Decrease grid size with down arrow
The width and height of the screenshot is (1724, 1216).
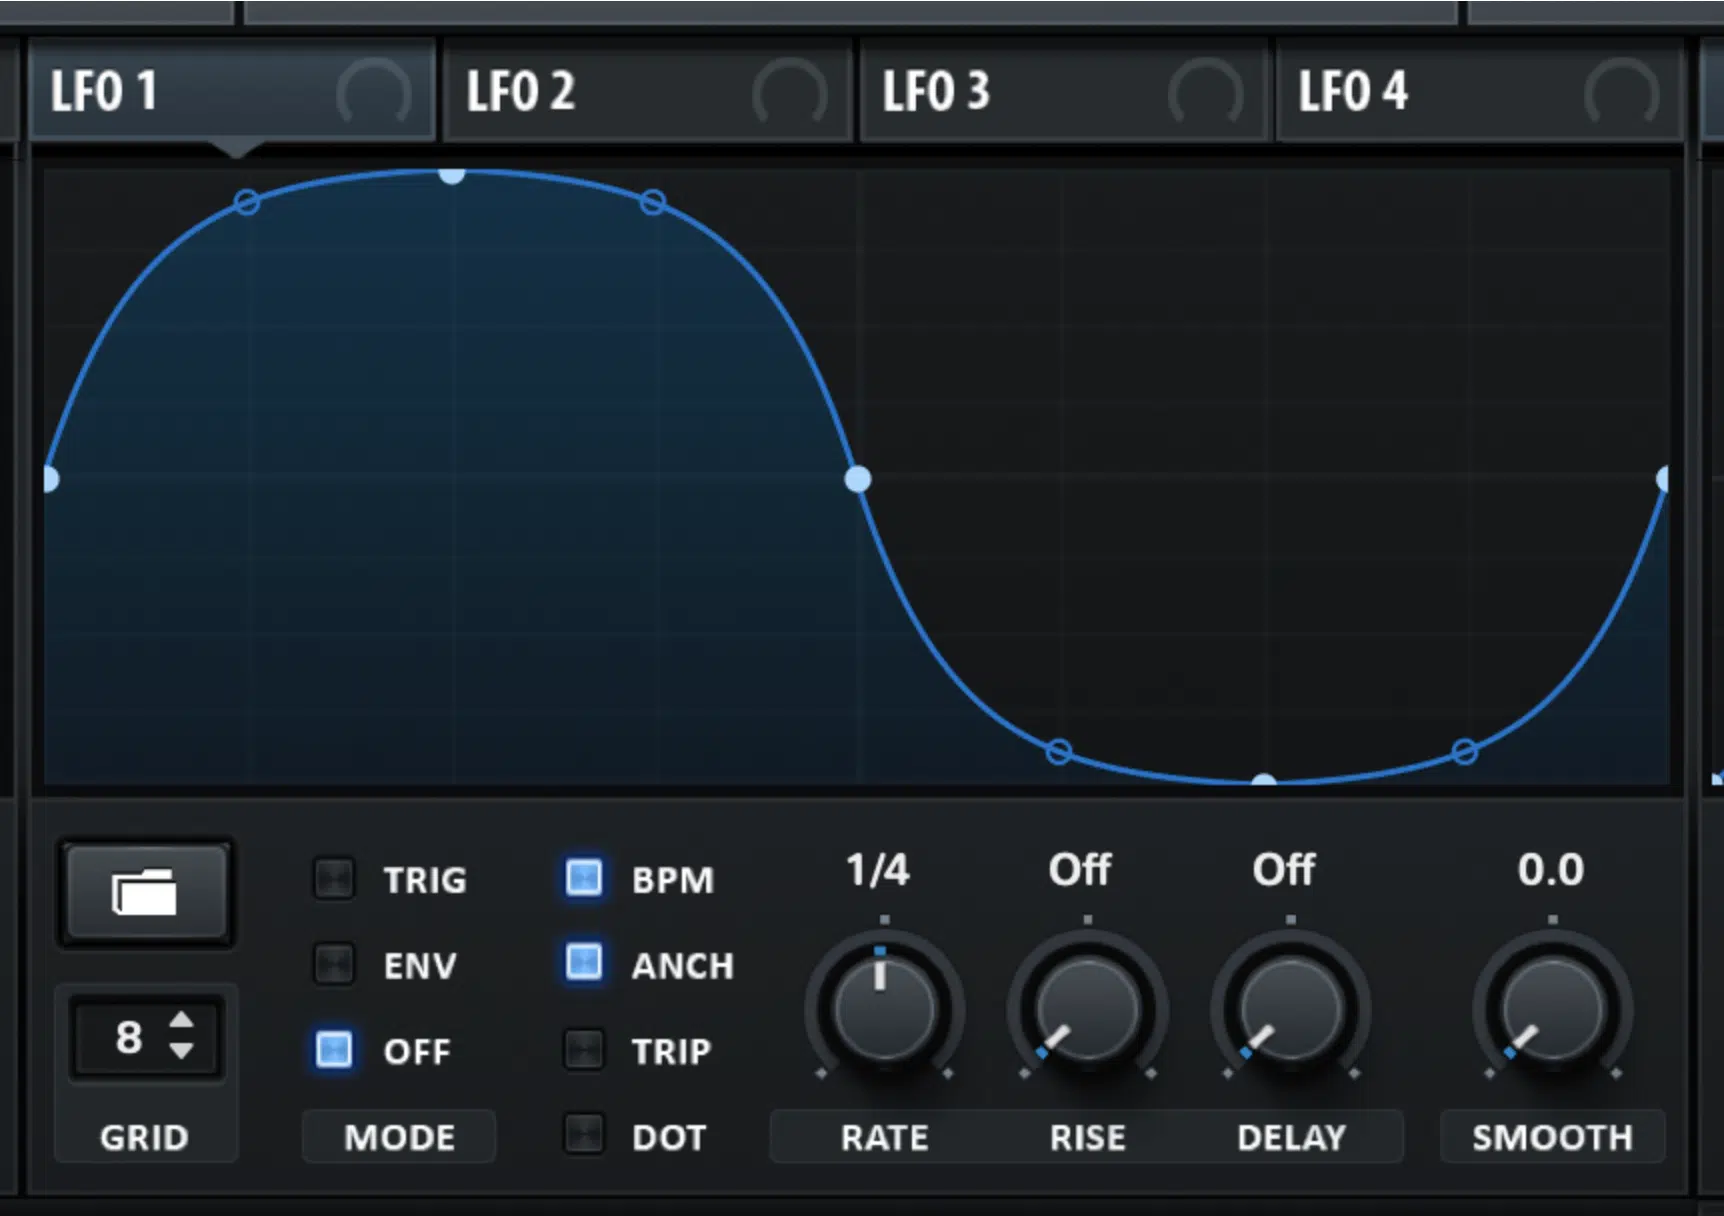click(181, 1051)
